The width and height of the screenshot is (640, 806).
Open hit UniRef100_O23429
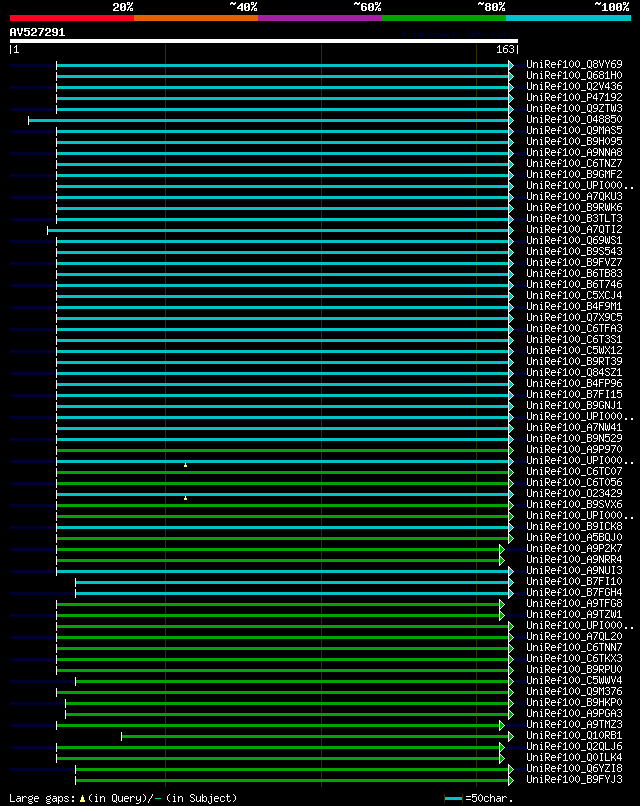(574, 493)
